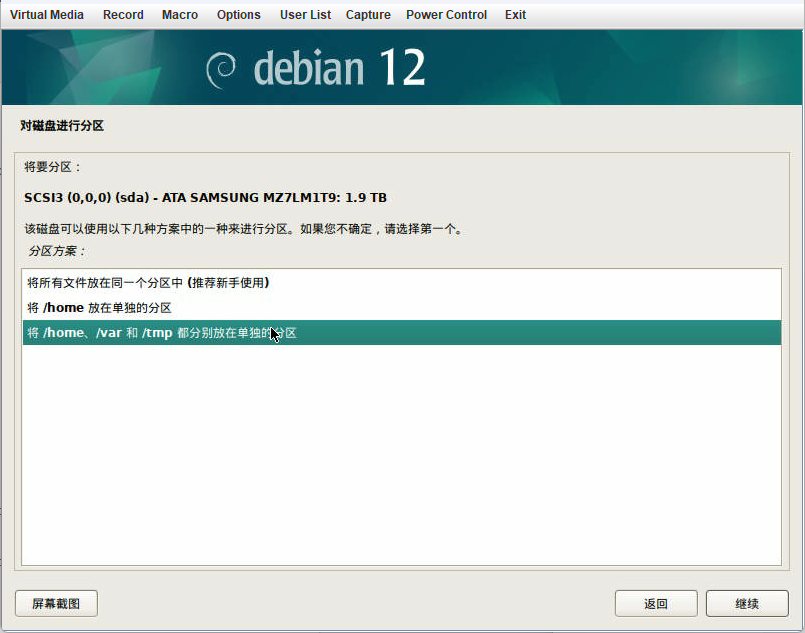Open the Power Control menu
This screenshot has width=805, height=633.
(x=447, y=15)
